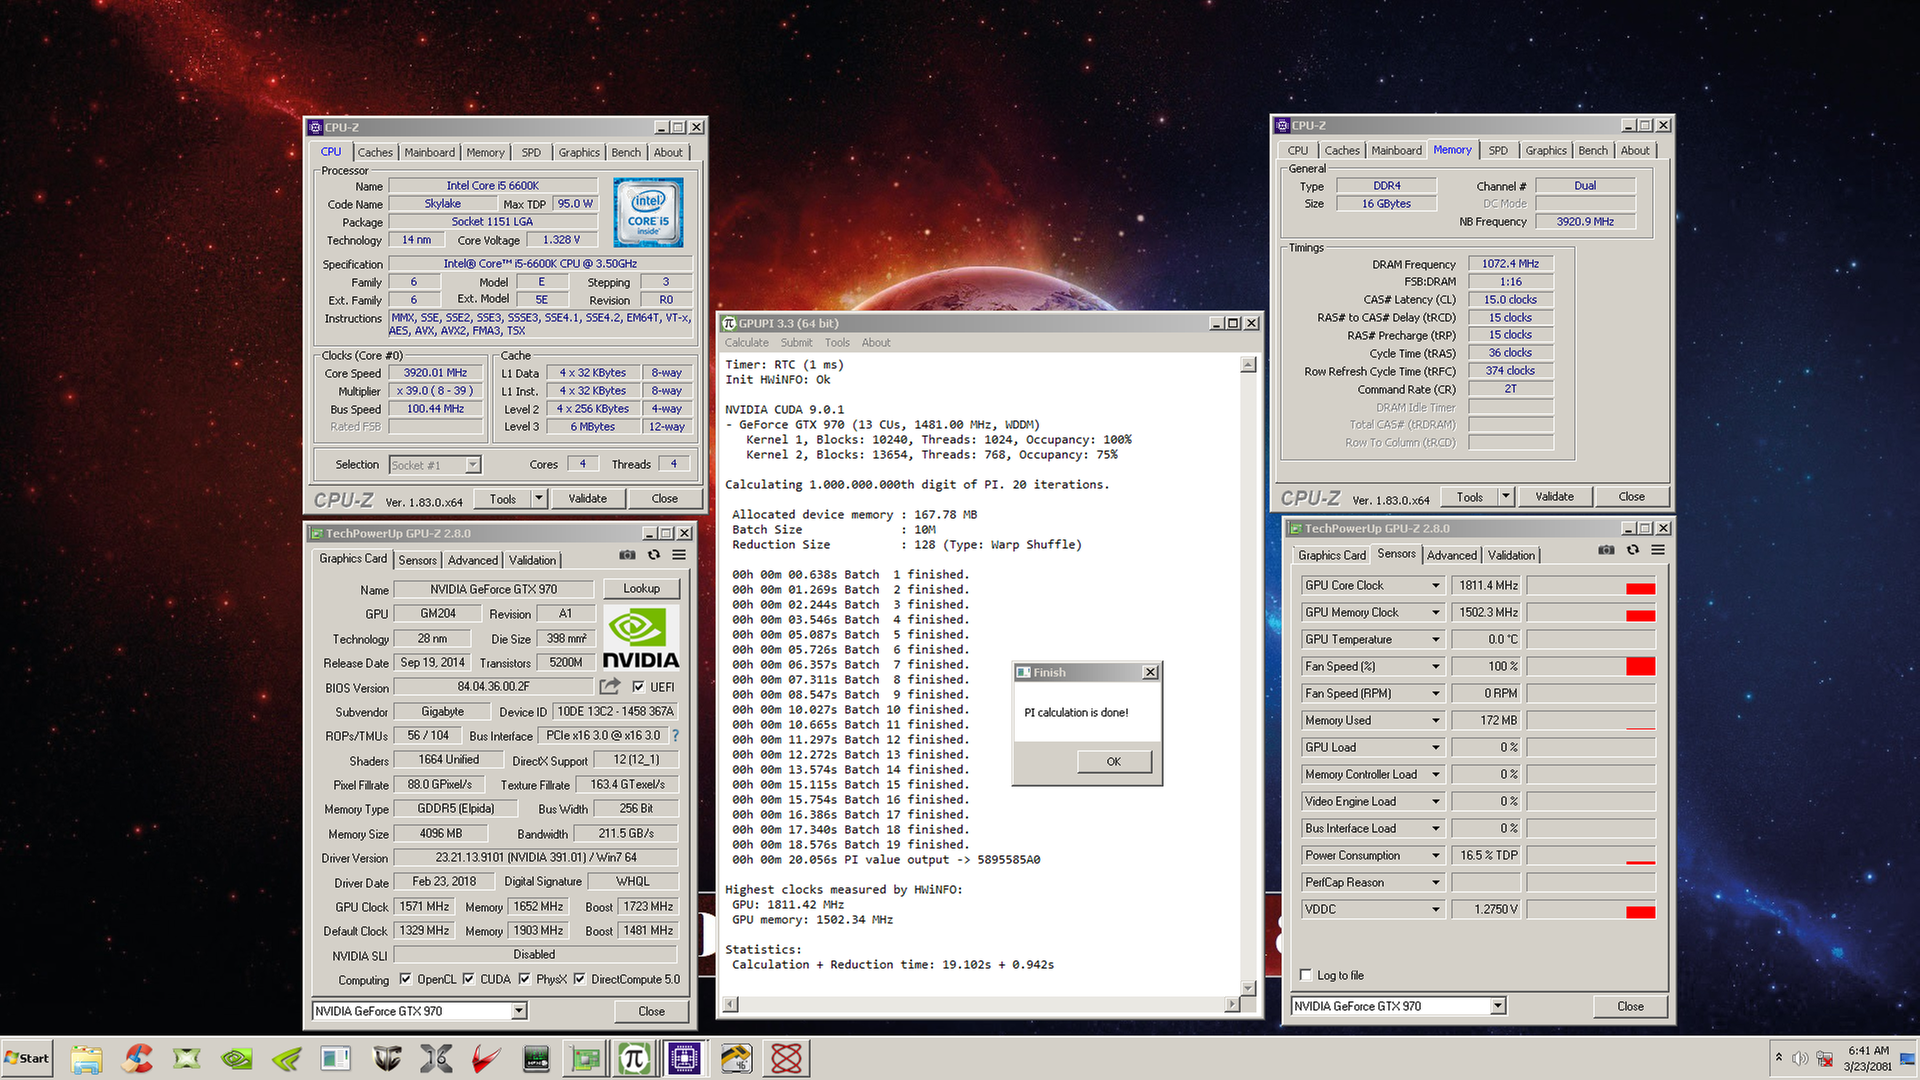Expand the Power Consumption sensor dropdown
The image size is (1920, 1080).
(1435, 855)
